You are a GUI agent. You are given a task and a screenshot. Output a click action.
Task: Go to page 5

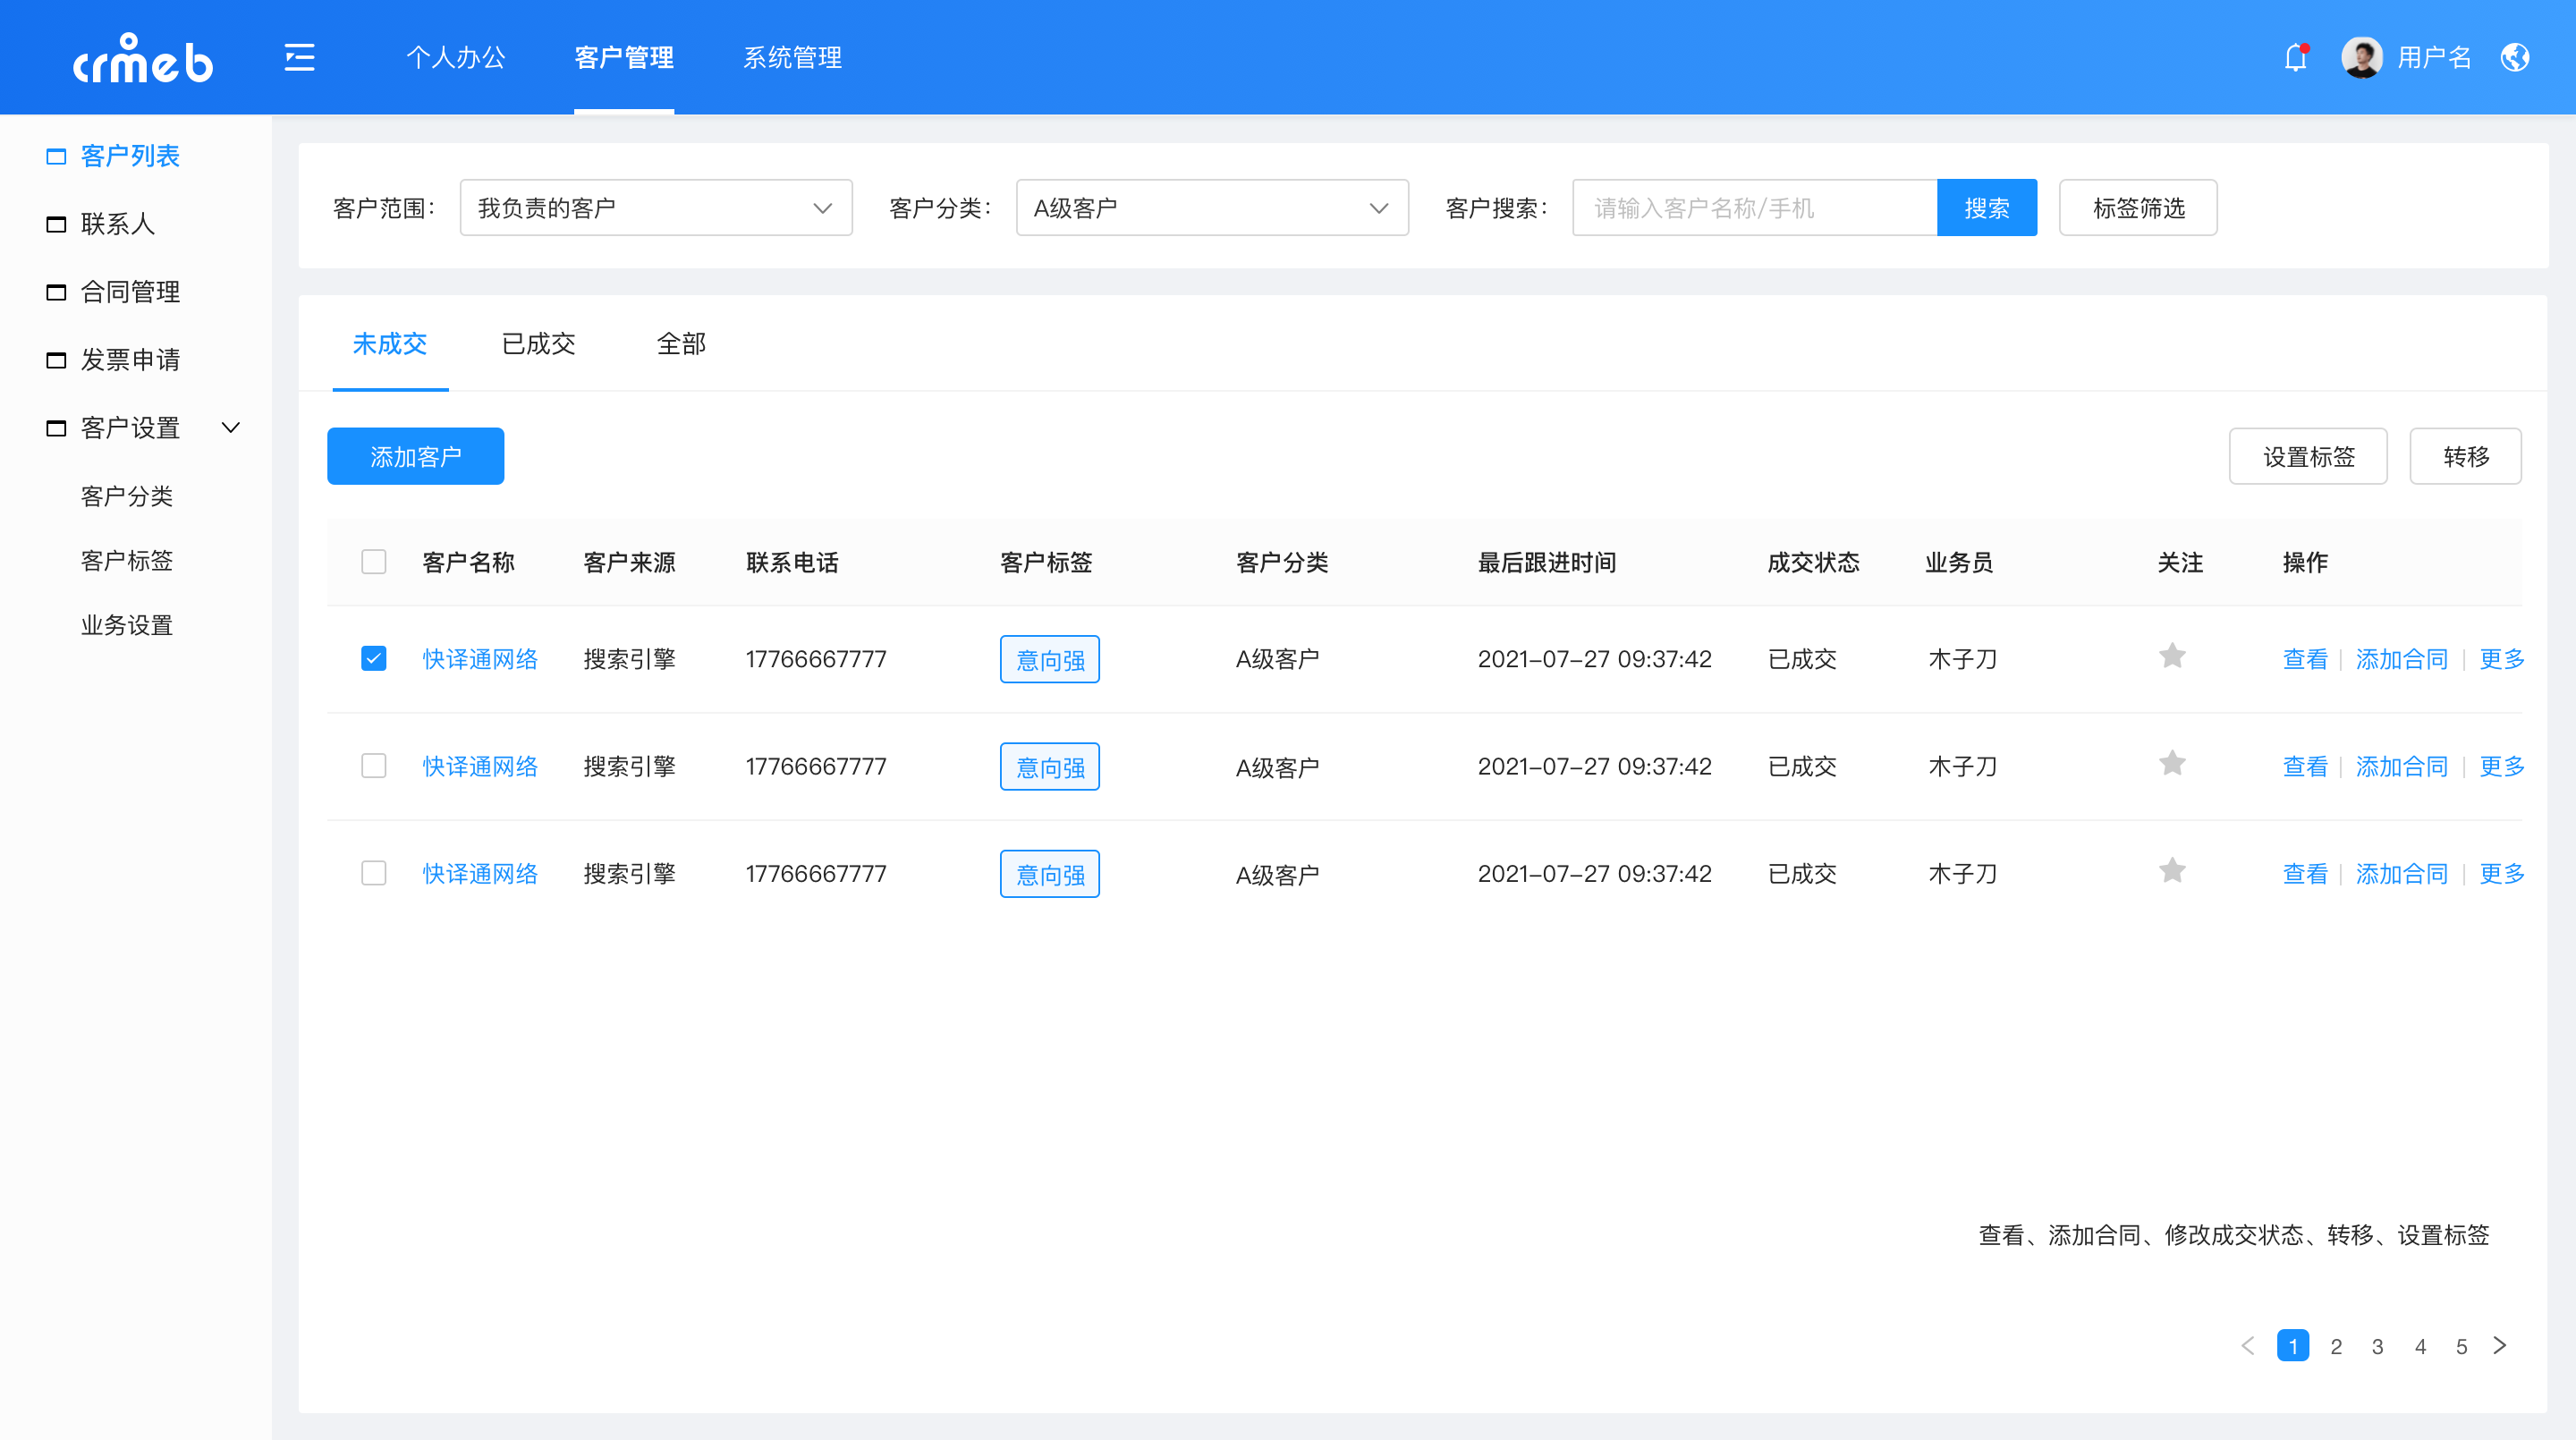point(2462,1346)
